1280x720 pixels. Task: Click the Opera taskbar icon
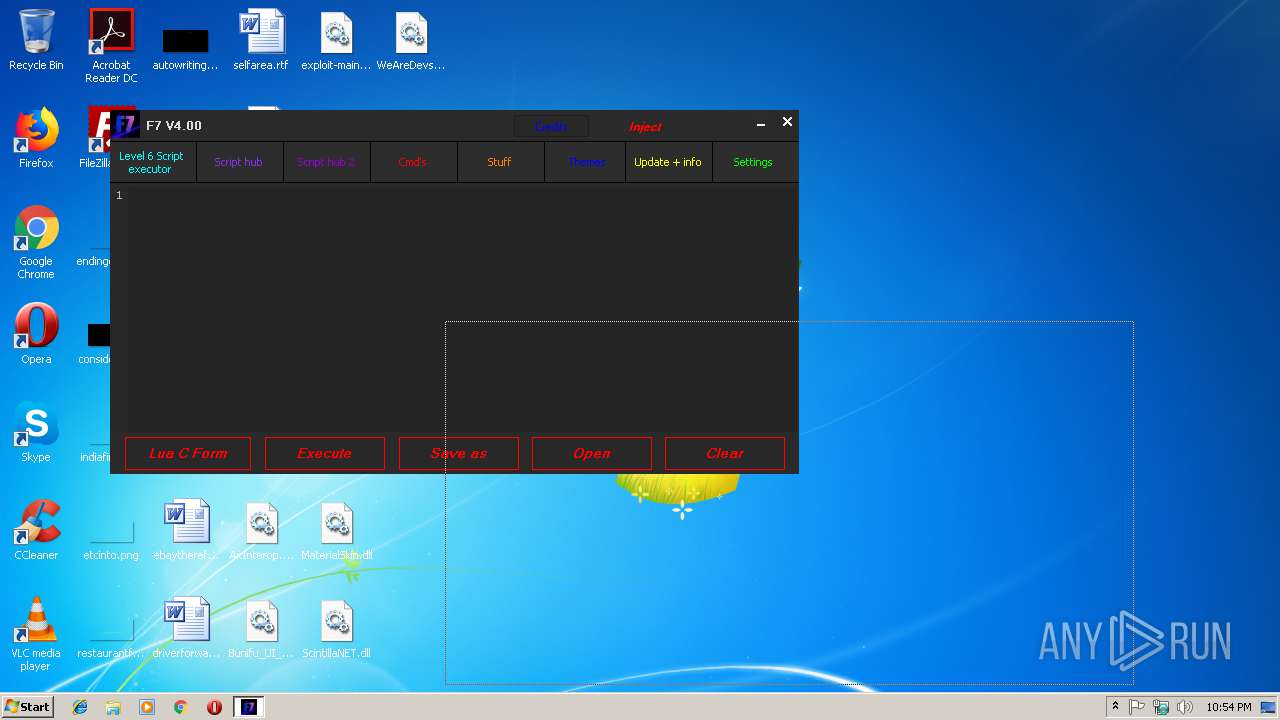pos(214,707)
